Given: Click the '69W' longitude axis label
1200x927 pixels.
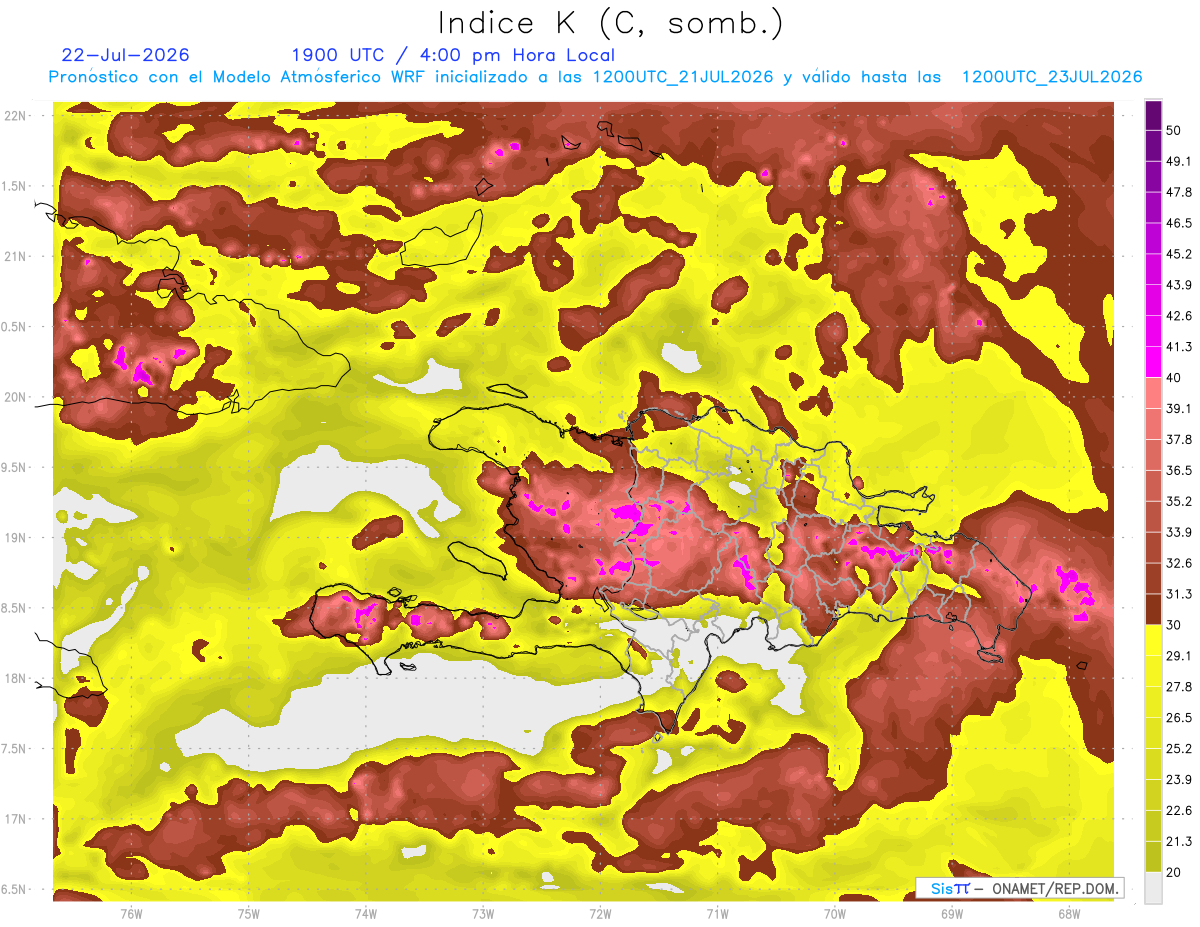Looking at the screenshot, I should point(952,914).
